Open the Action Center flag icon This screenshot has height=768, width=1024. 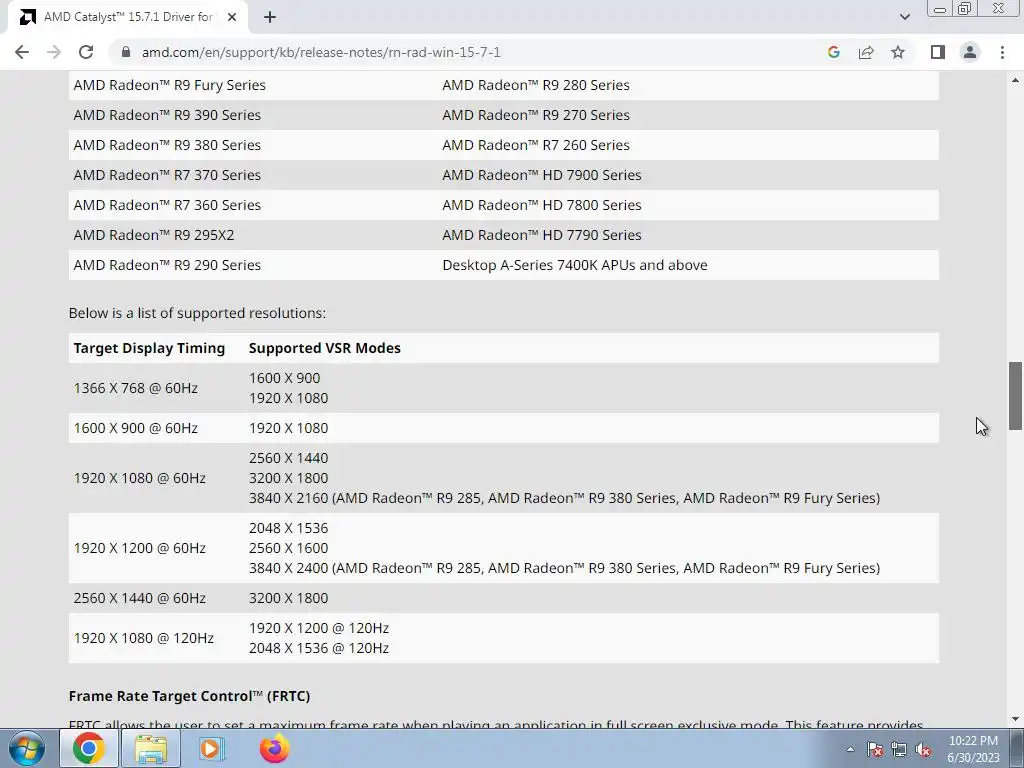(x=875, y=749)
